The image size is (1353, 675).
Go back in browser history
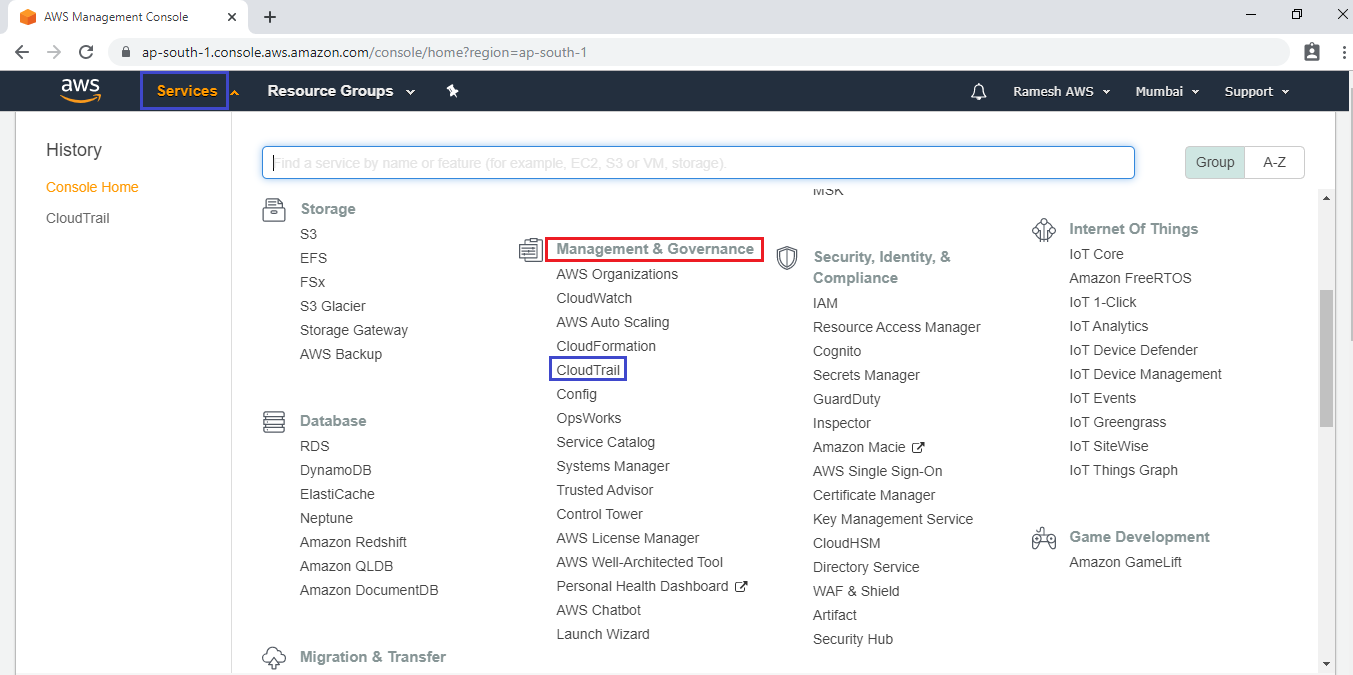pyautogui.click(x=22, y=52)
